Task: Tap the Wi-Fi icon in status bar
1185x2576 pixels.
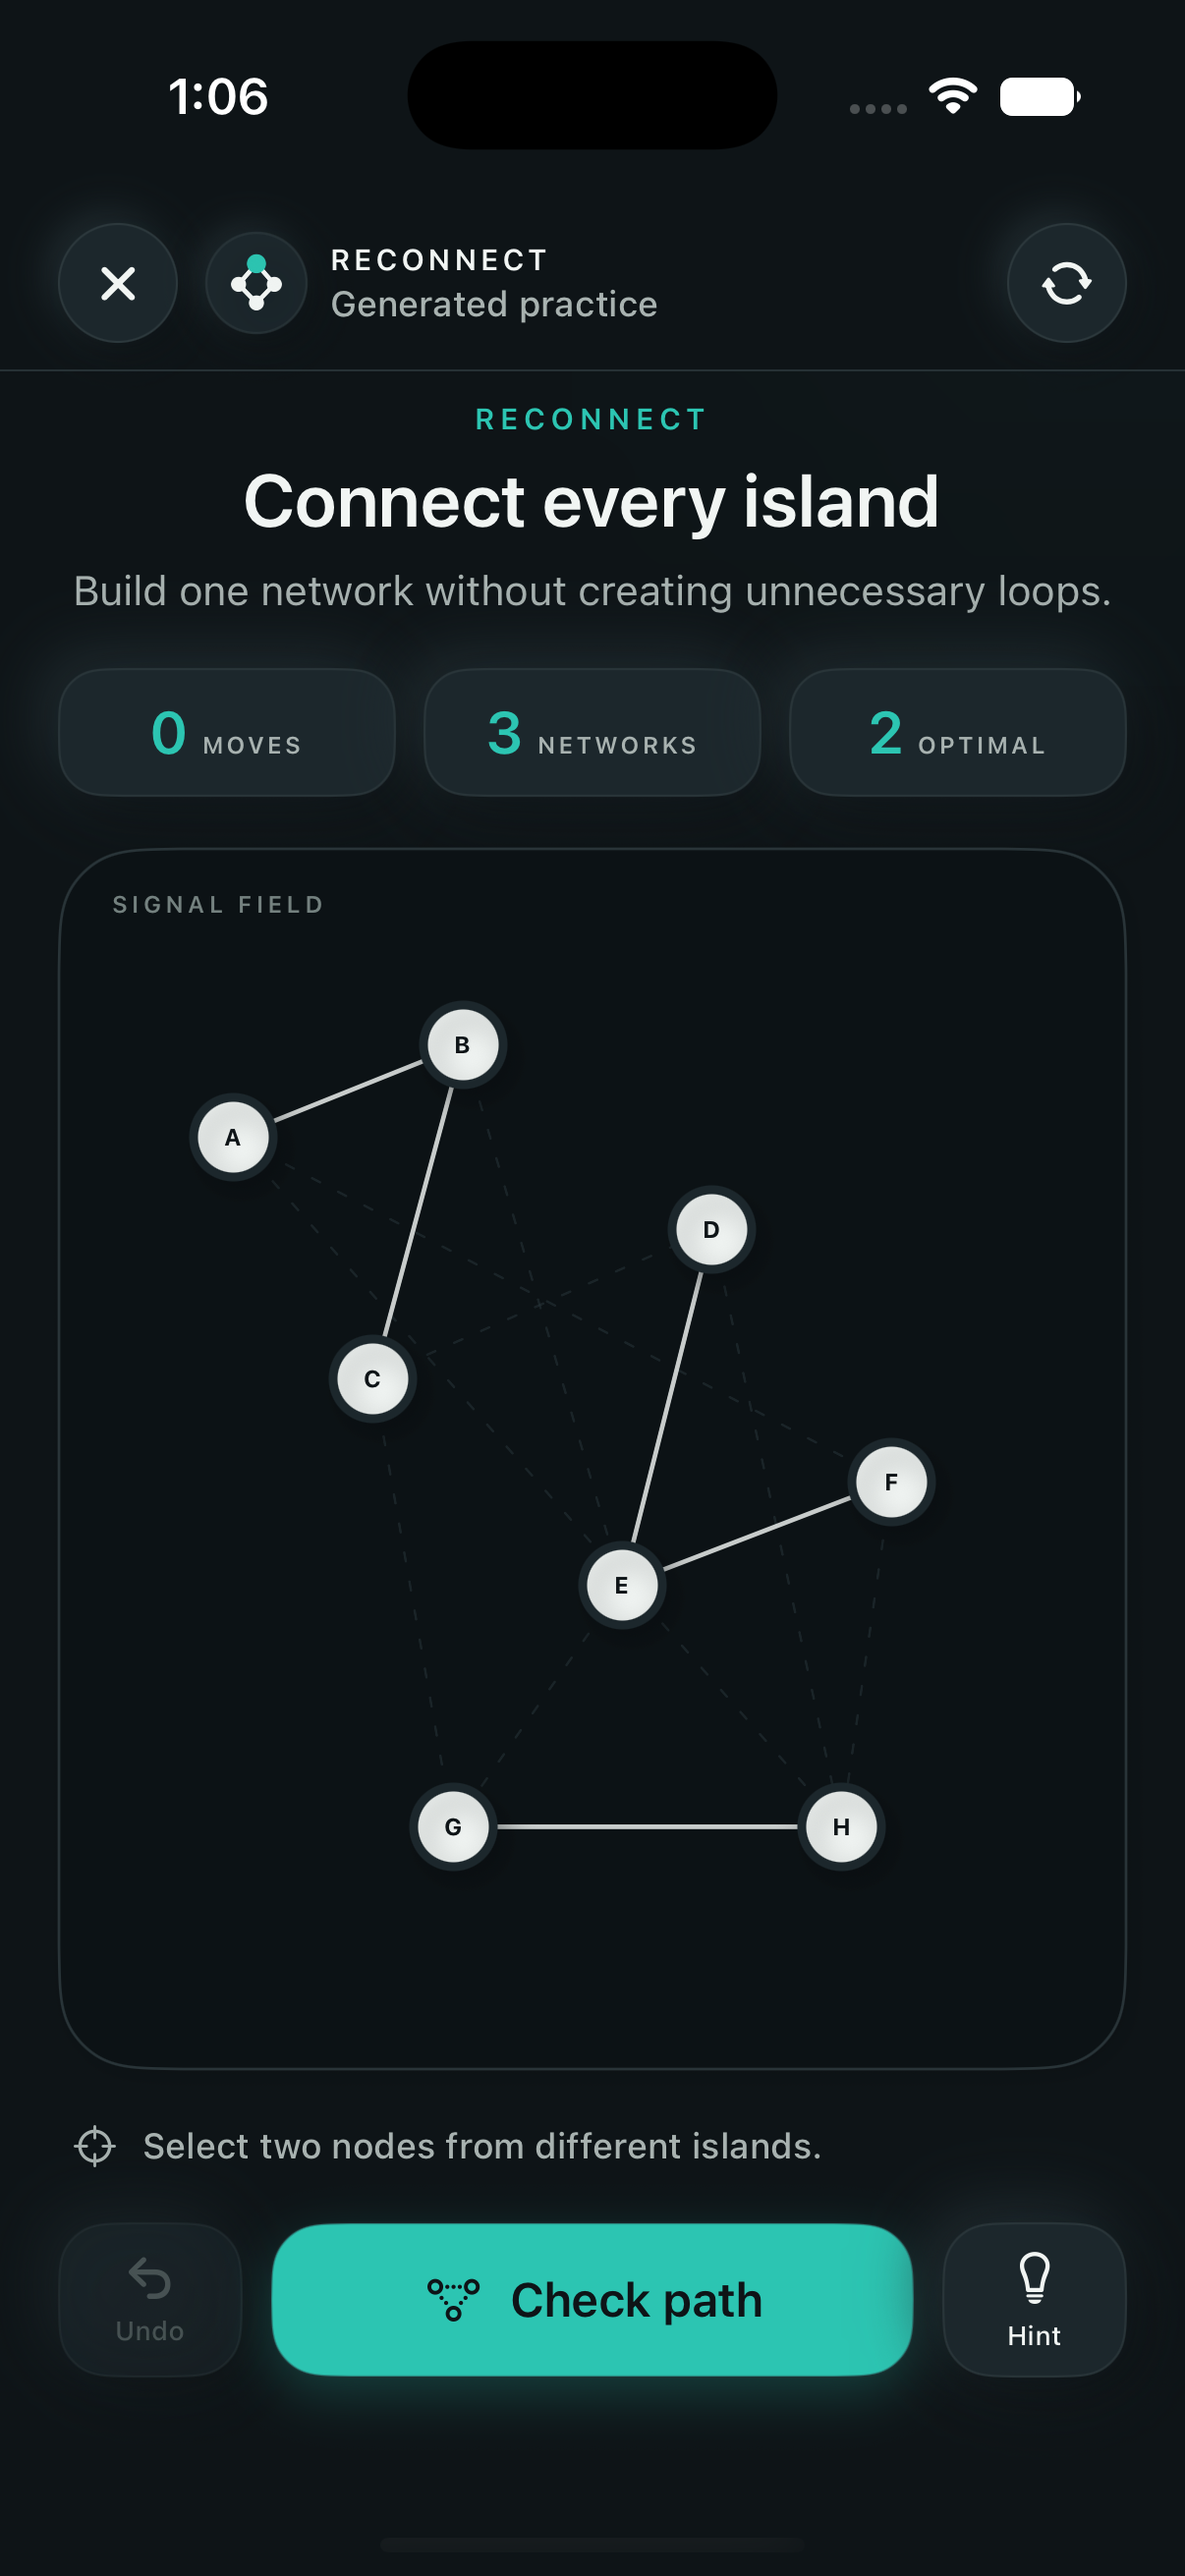Action: (952, 96)
